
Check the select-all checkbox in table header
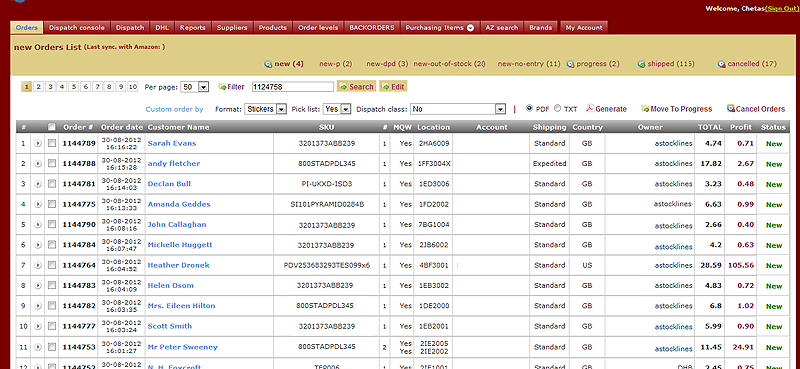click(x=52, y=127)
